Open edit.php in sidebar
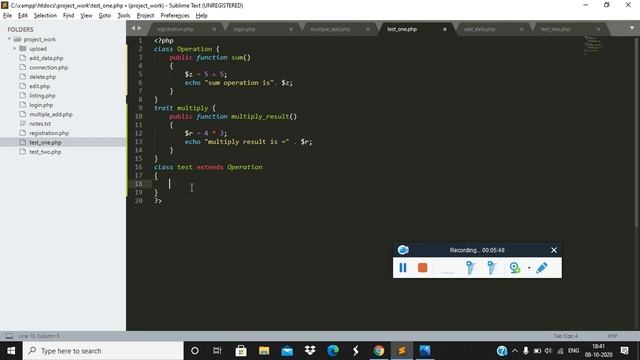The image size is (640, 360). click(x=40, y=86)
